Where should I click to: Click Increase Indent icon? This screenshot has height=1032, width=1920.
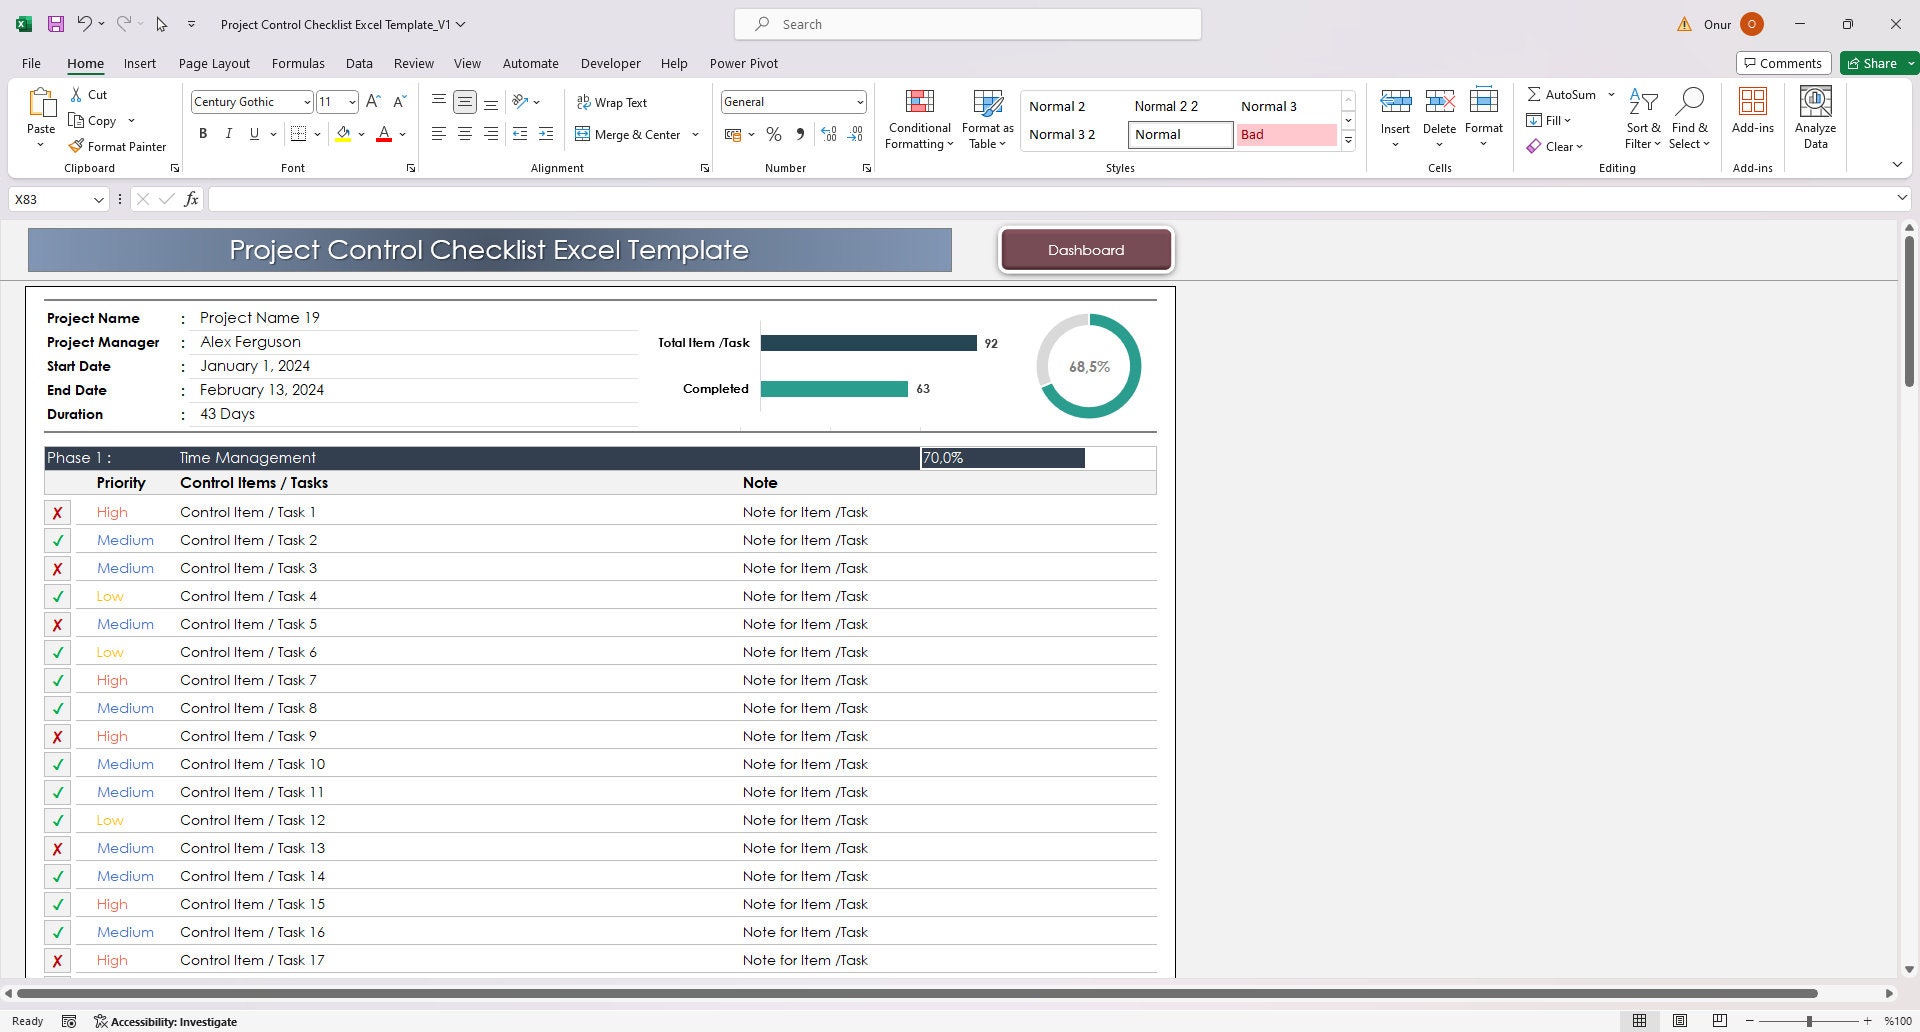click(x=545, y=134)
